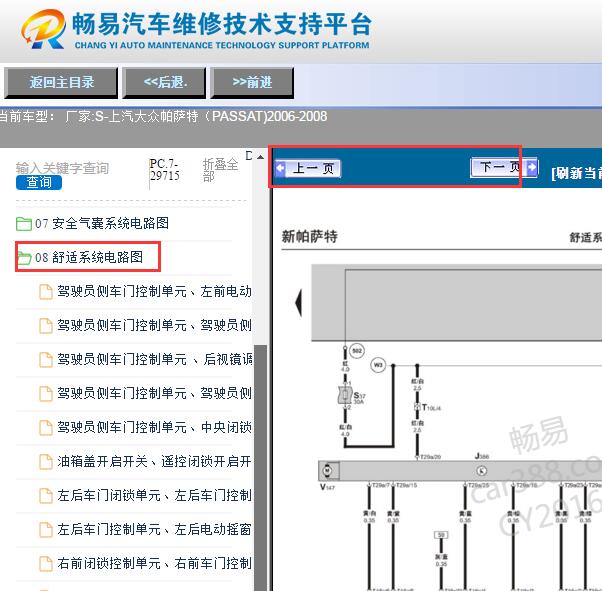Viewport: 602px width, 591px height.
Task: Go to next page with 下一页
Action: click(x=499, y=168)
